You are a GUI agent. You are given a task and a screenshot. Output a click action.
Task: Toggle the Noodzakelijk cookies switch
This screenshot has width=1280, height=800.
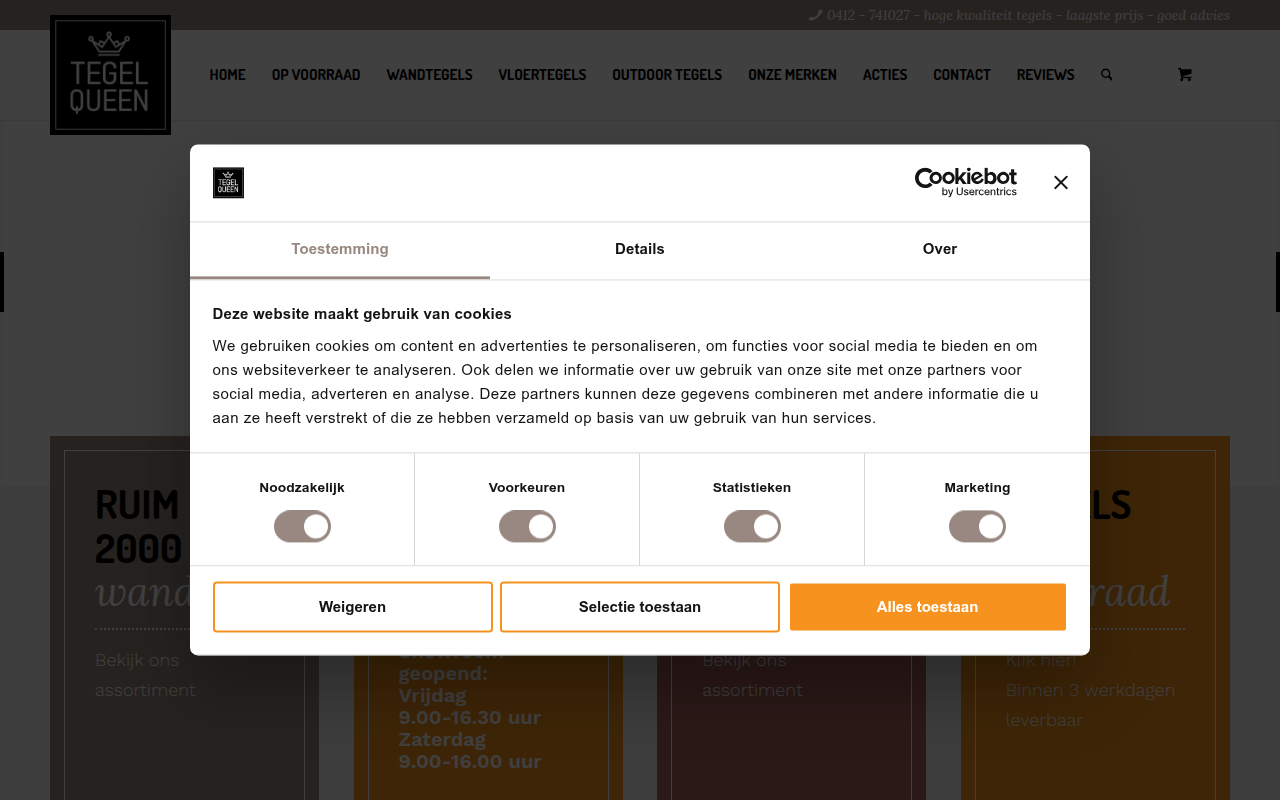click(x=302, y=526)
